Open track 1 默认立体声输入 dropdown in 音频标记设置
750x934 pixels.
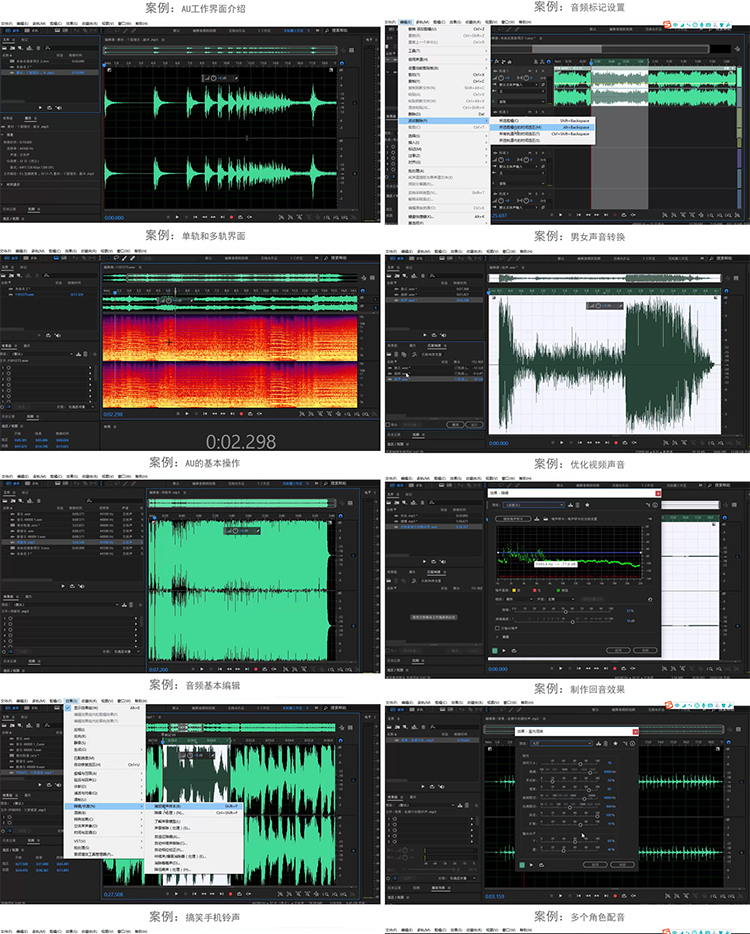coord(518,85)
